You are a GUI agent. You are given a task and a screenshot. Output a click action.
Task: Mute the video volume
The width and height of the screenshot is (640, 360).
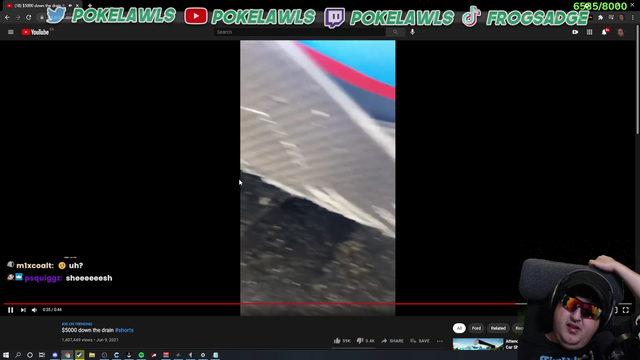[35, 310]
